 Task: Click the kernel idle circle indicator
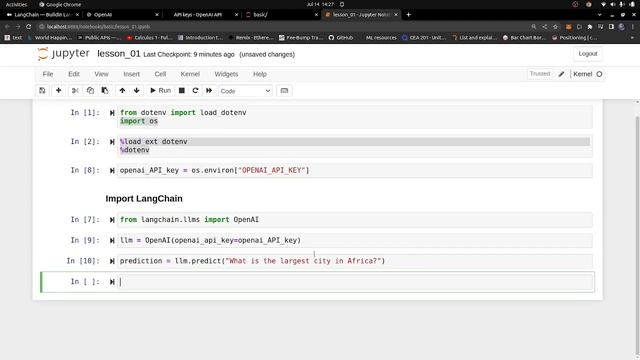(x=599, y=74)
